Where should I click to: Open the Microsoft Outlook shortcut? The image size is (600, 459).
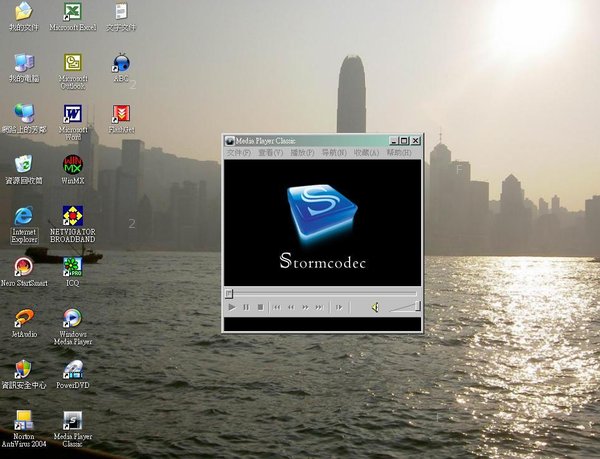(73, 71)
